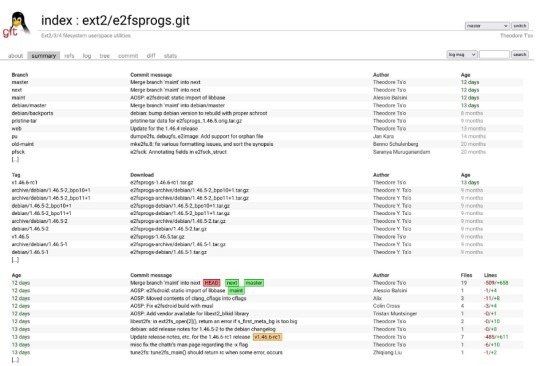The width and height of the screenshot is (536, 366).
Task: Open the about tab
Action: (15, 56)
